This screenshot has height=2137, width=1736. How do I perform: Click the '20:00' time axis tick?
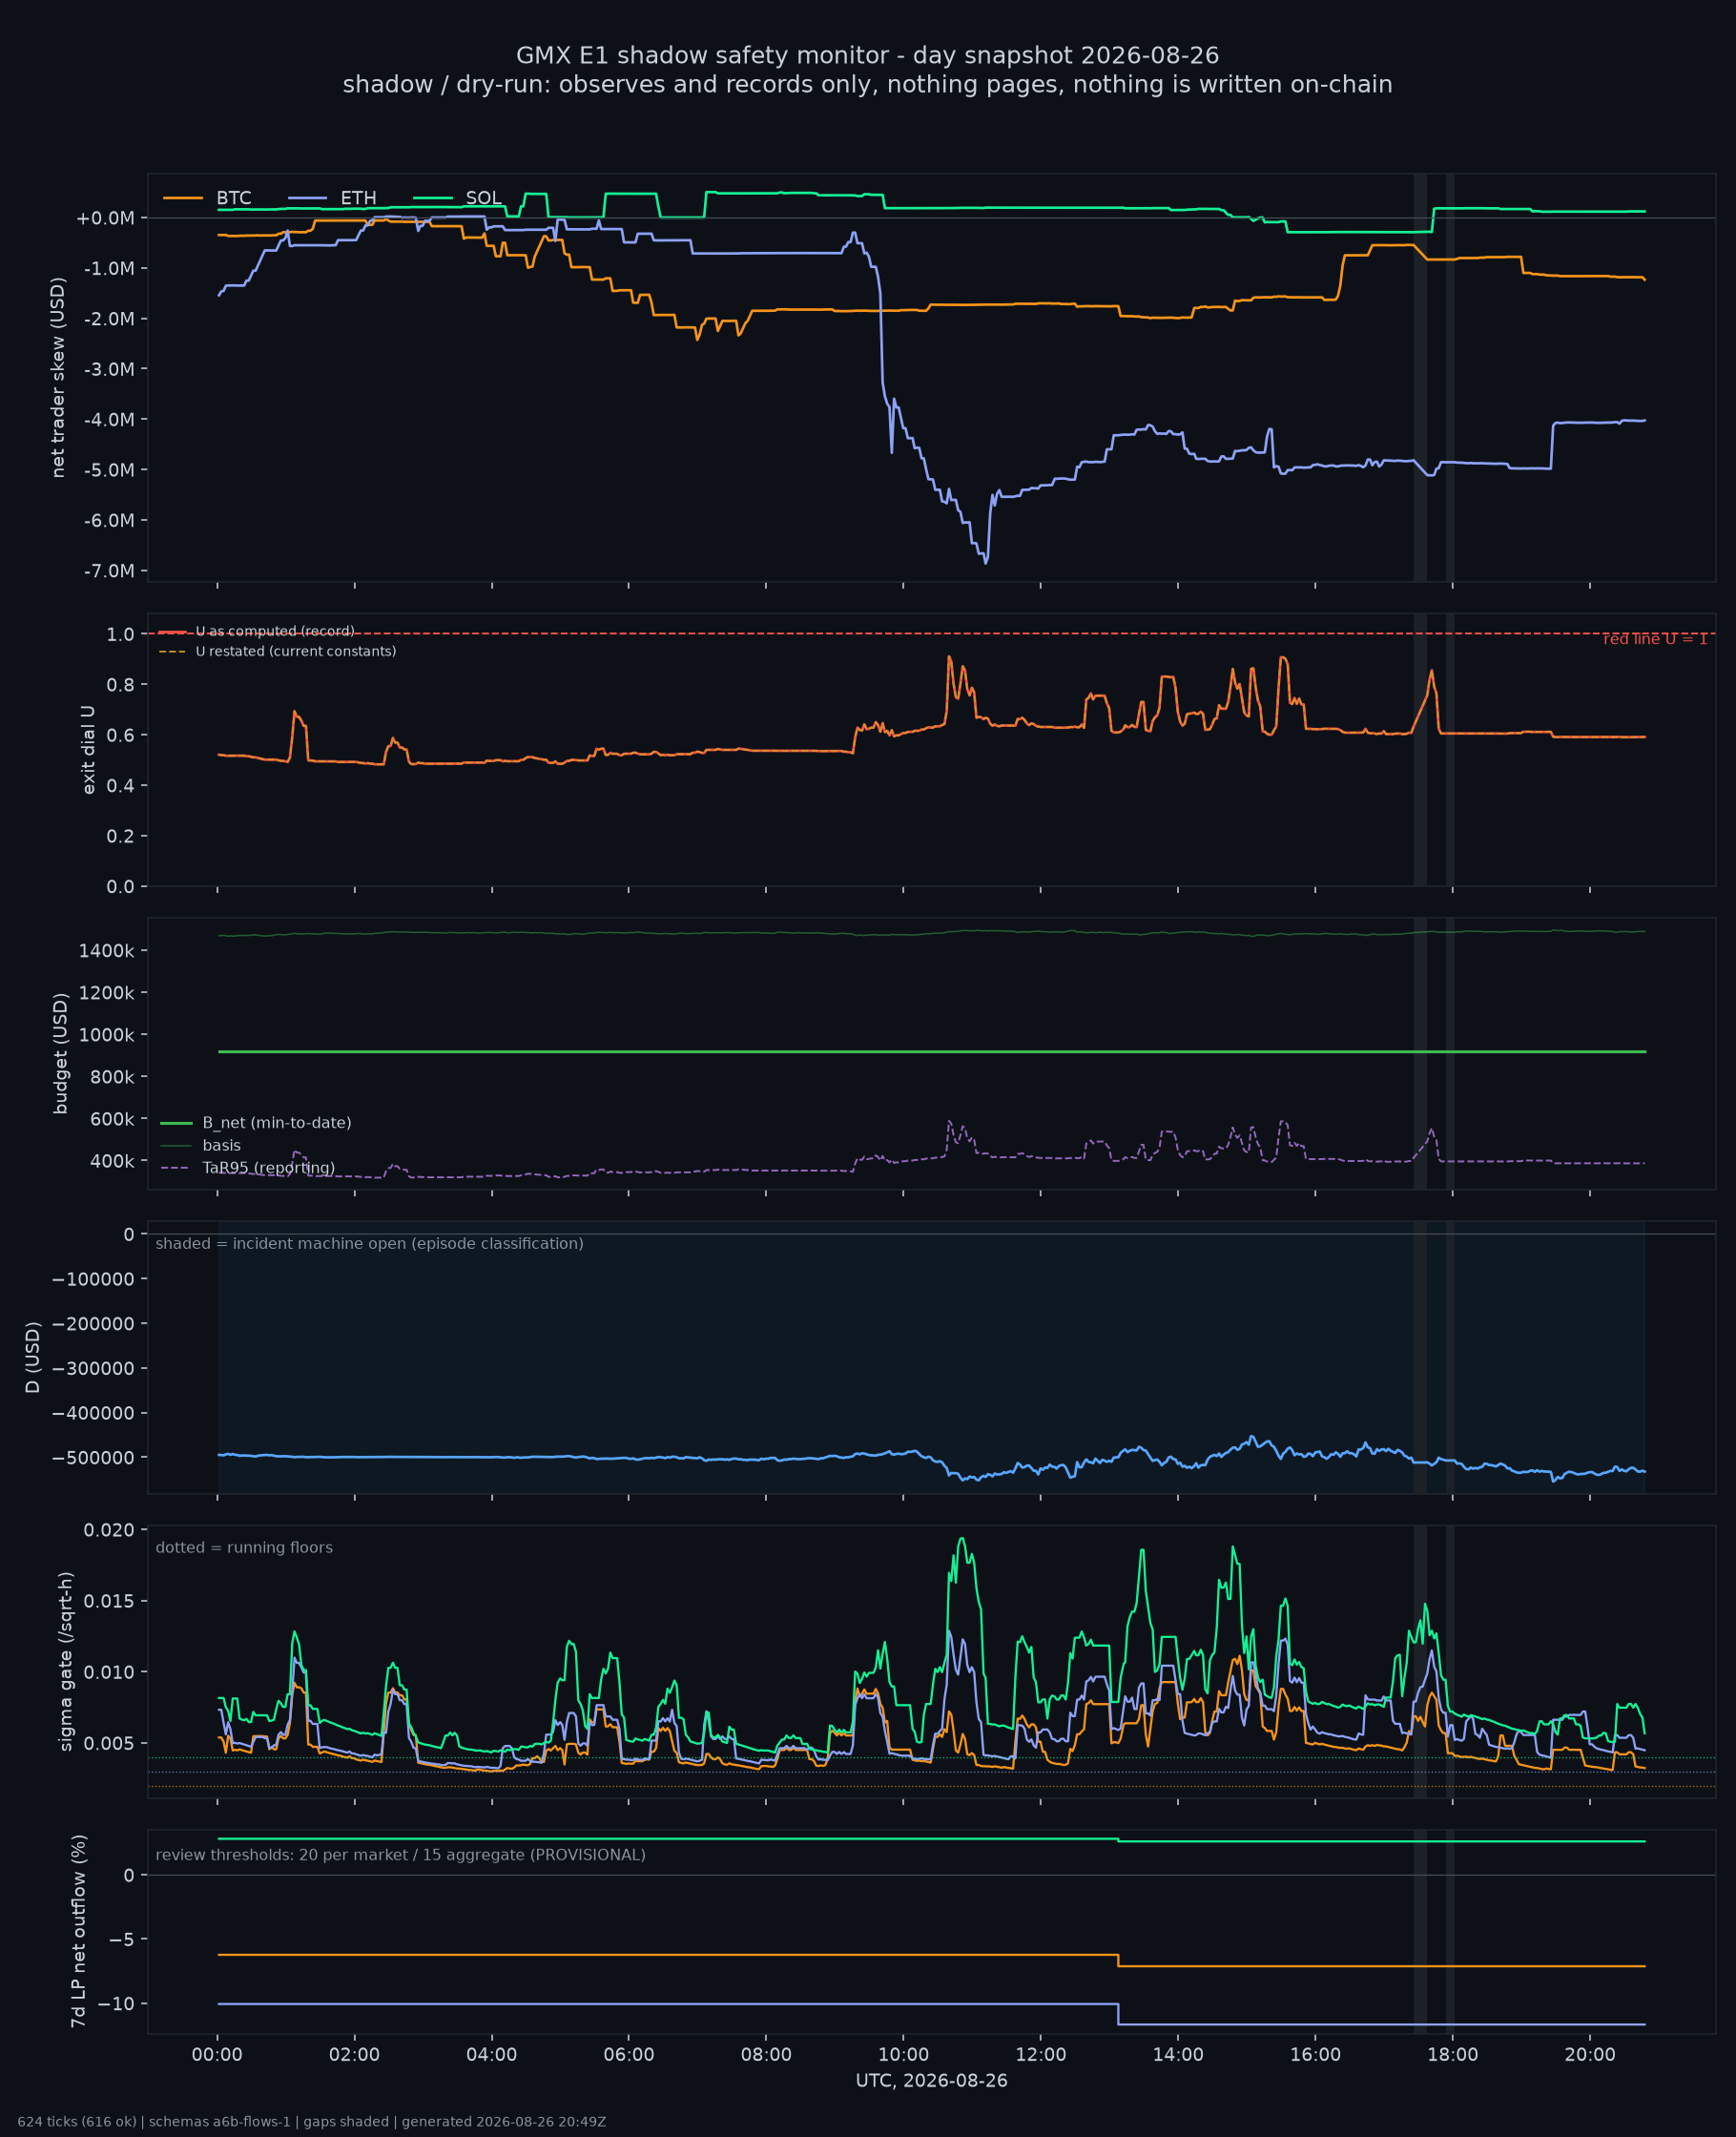pyautogui.click(x=1590, y=2055)
